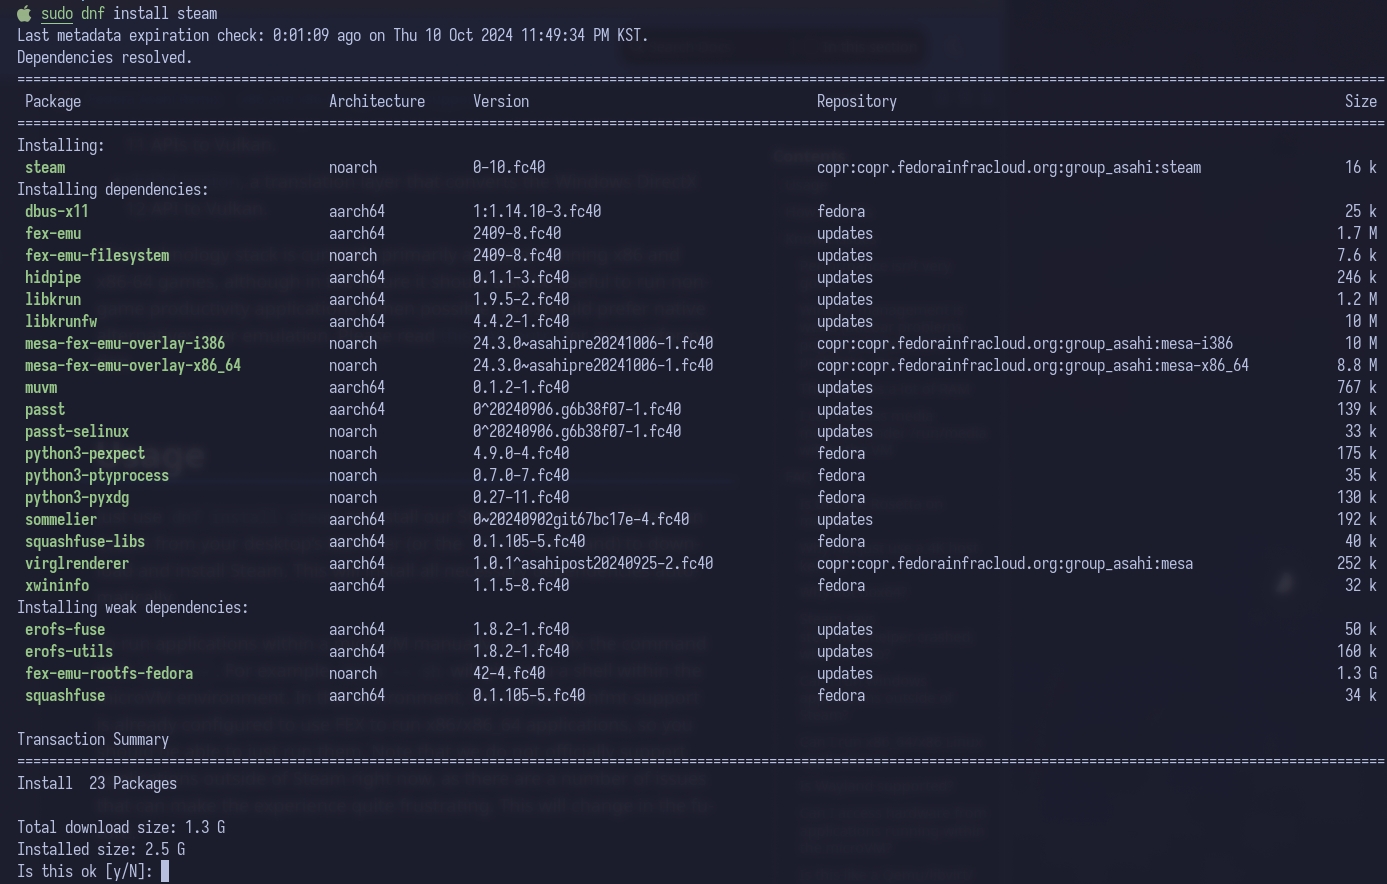
Task: Click the '1.3 G' size of fex-emu-rootfs-fedora
Action: (x=1357, y=673)
